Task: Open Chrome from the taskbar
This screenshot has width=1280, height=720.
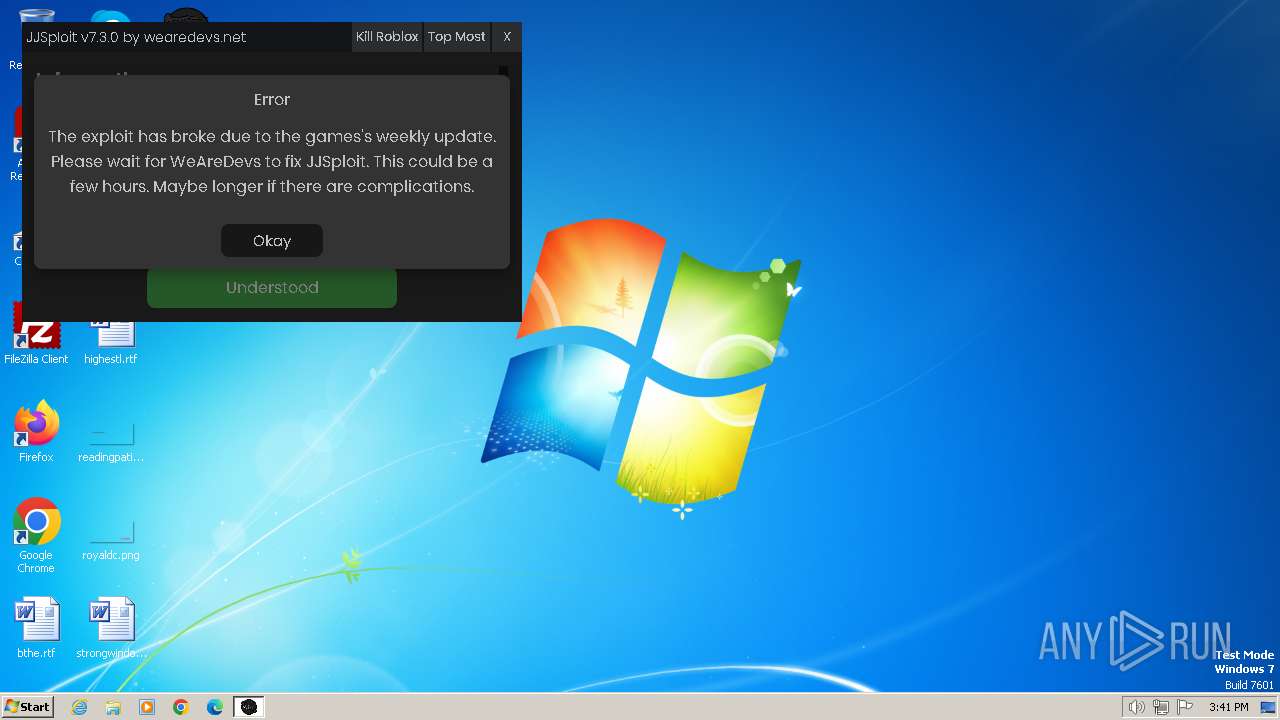Action: (181, 707)
